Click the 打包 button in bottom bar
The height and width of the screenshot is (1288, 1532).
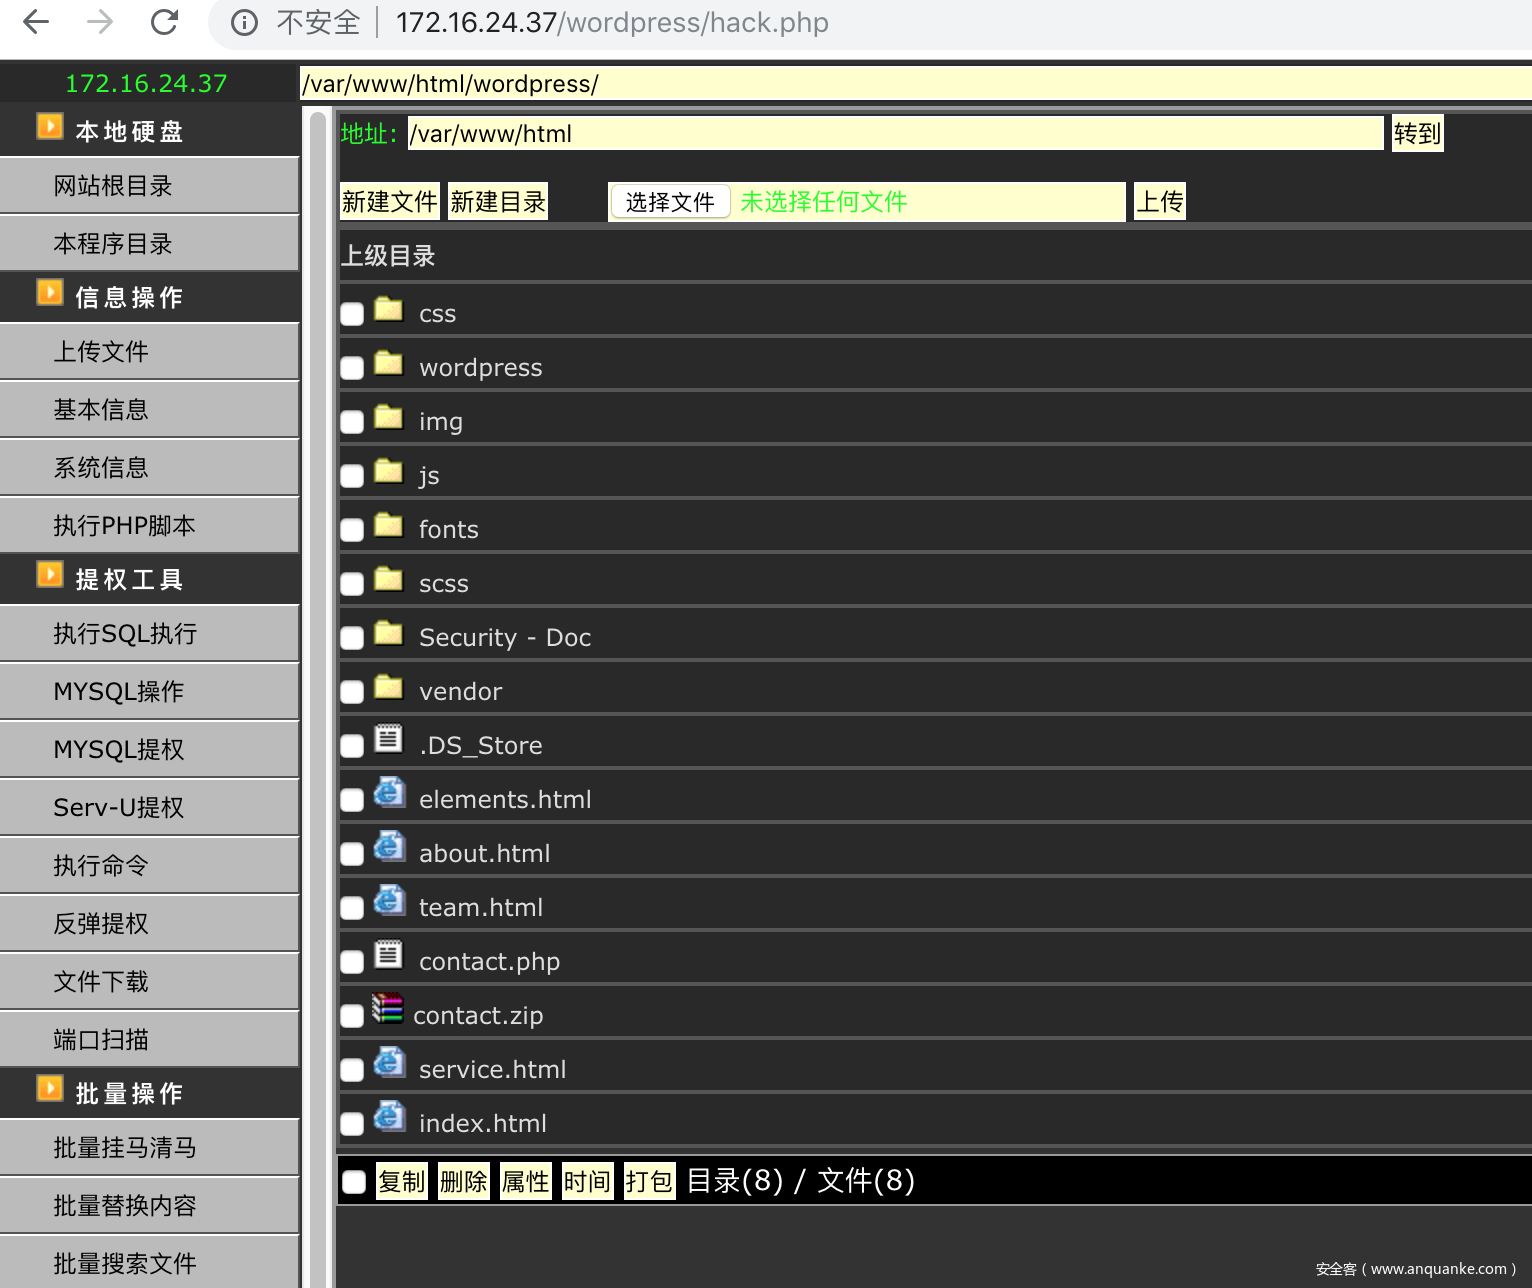point(649,1181)
